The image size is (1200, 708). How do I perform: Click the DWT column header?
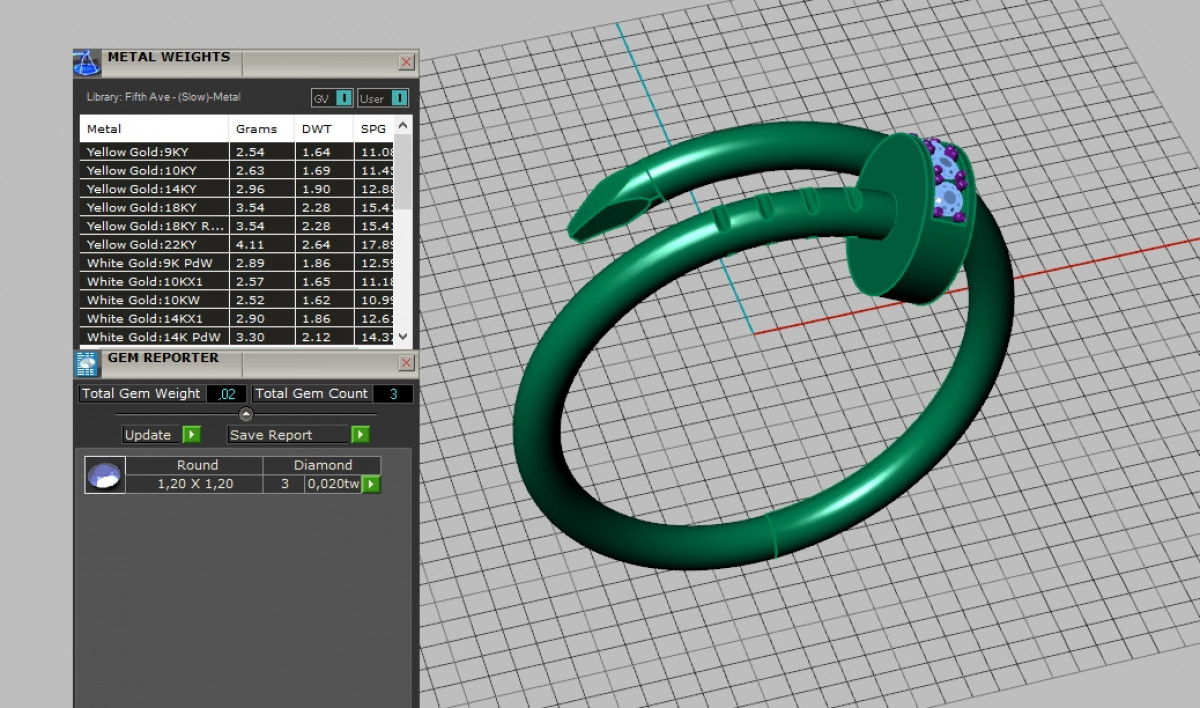317,129
